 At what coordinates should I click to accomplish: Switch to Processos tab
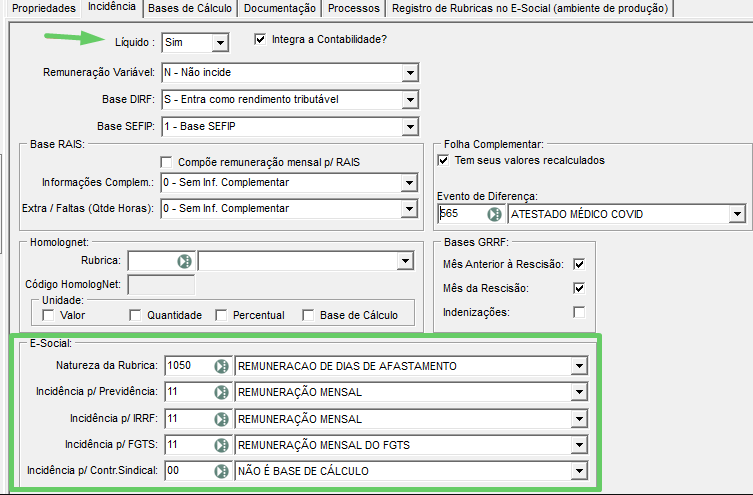coord(354,9)
